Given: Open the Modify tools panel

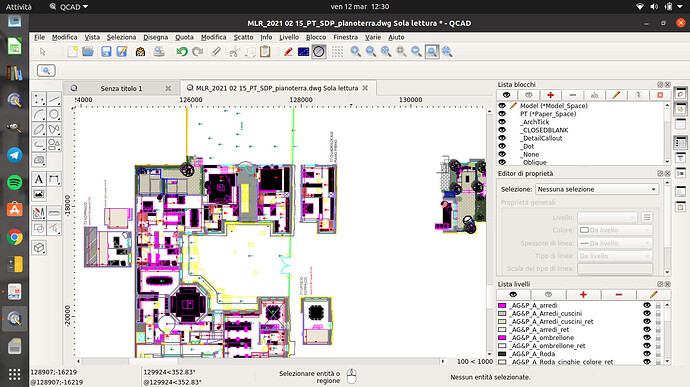Looking at the screenshot, I should pos(39,214).
